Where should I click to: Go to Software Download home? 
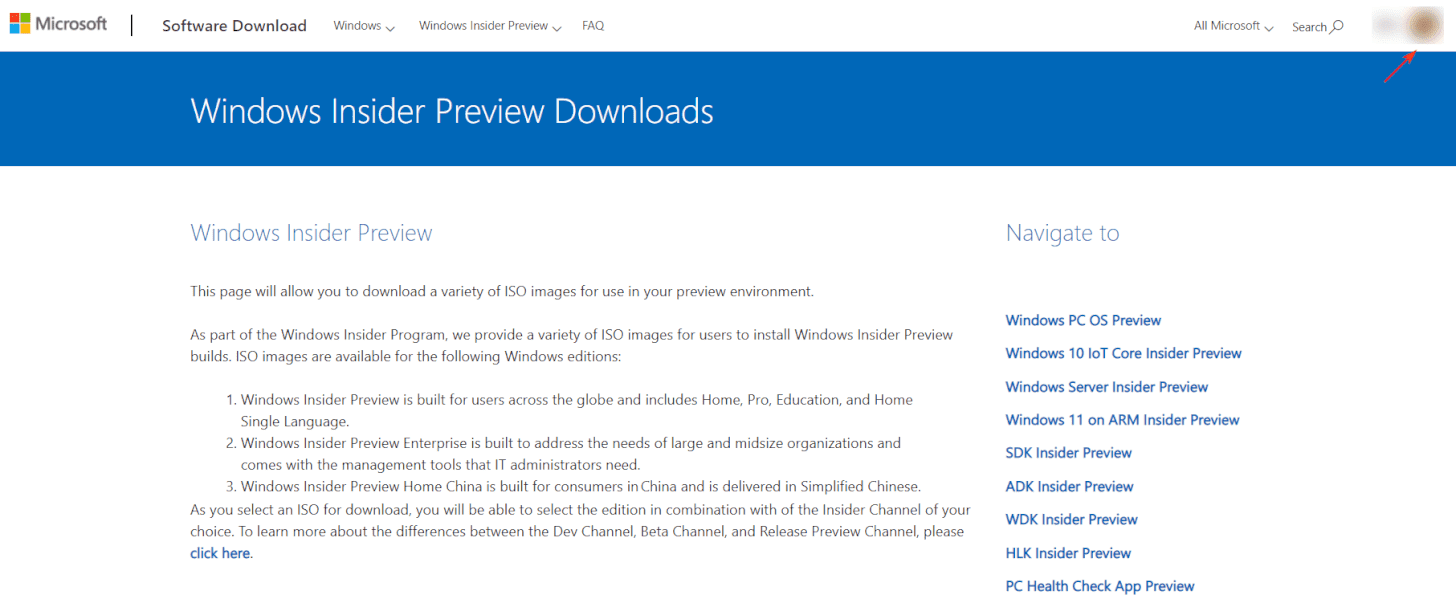[234, 26]
